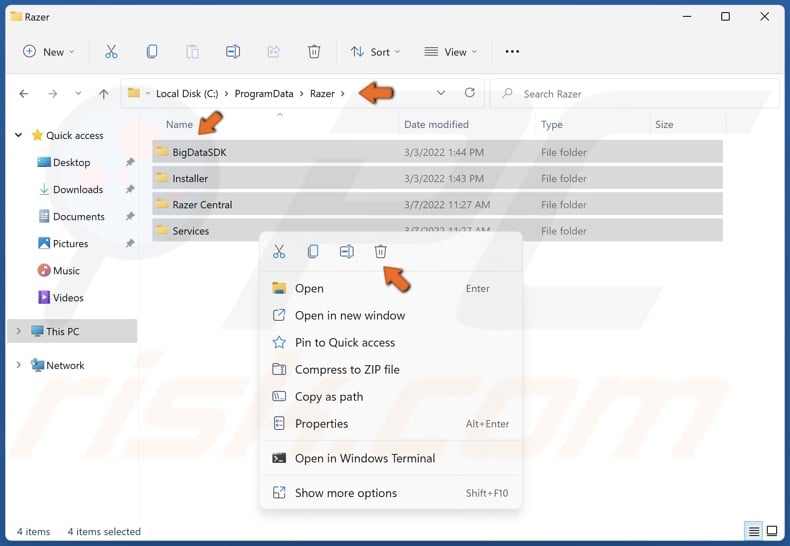Click the Delete trash icon in the top toolbar

[314, 51]
